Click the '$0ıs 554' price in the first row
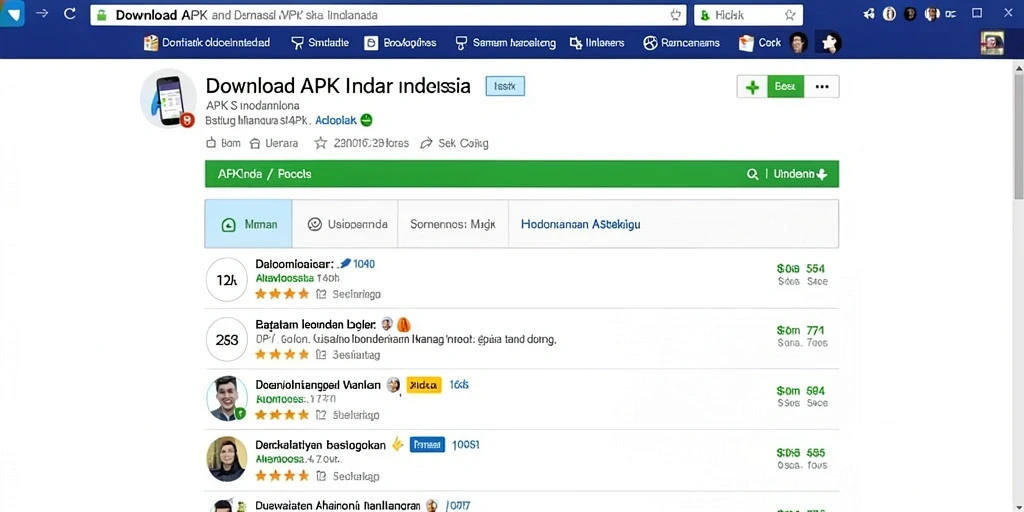 802,268
